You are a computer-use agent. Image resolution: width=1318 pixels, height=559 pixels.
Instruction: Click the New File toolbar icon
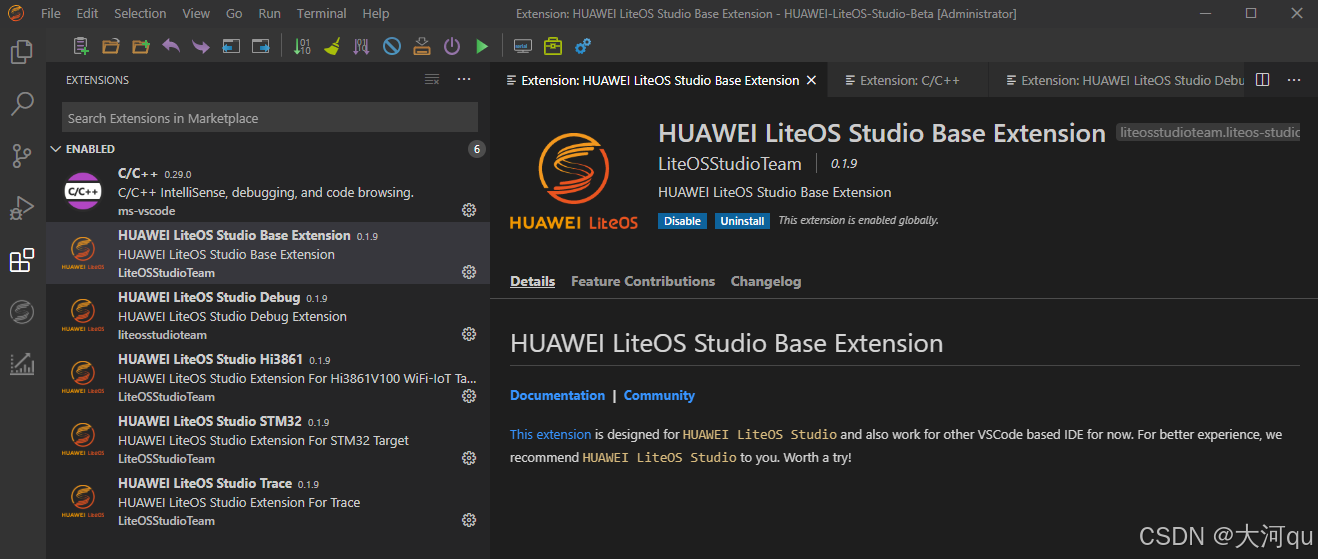81,46
